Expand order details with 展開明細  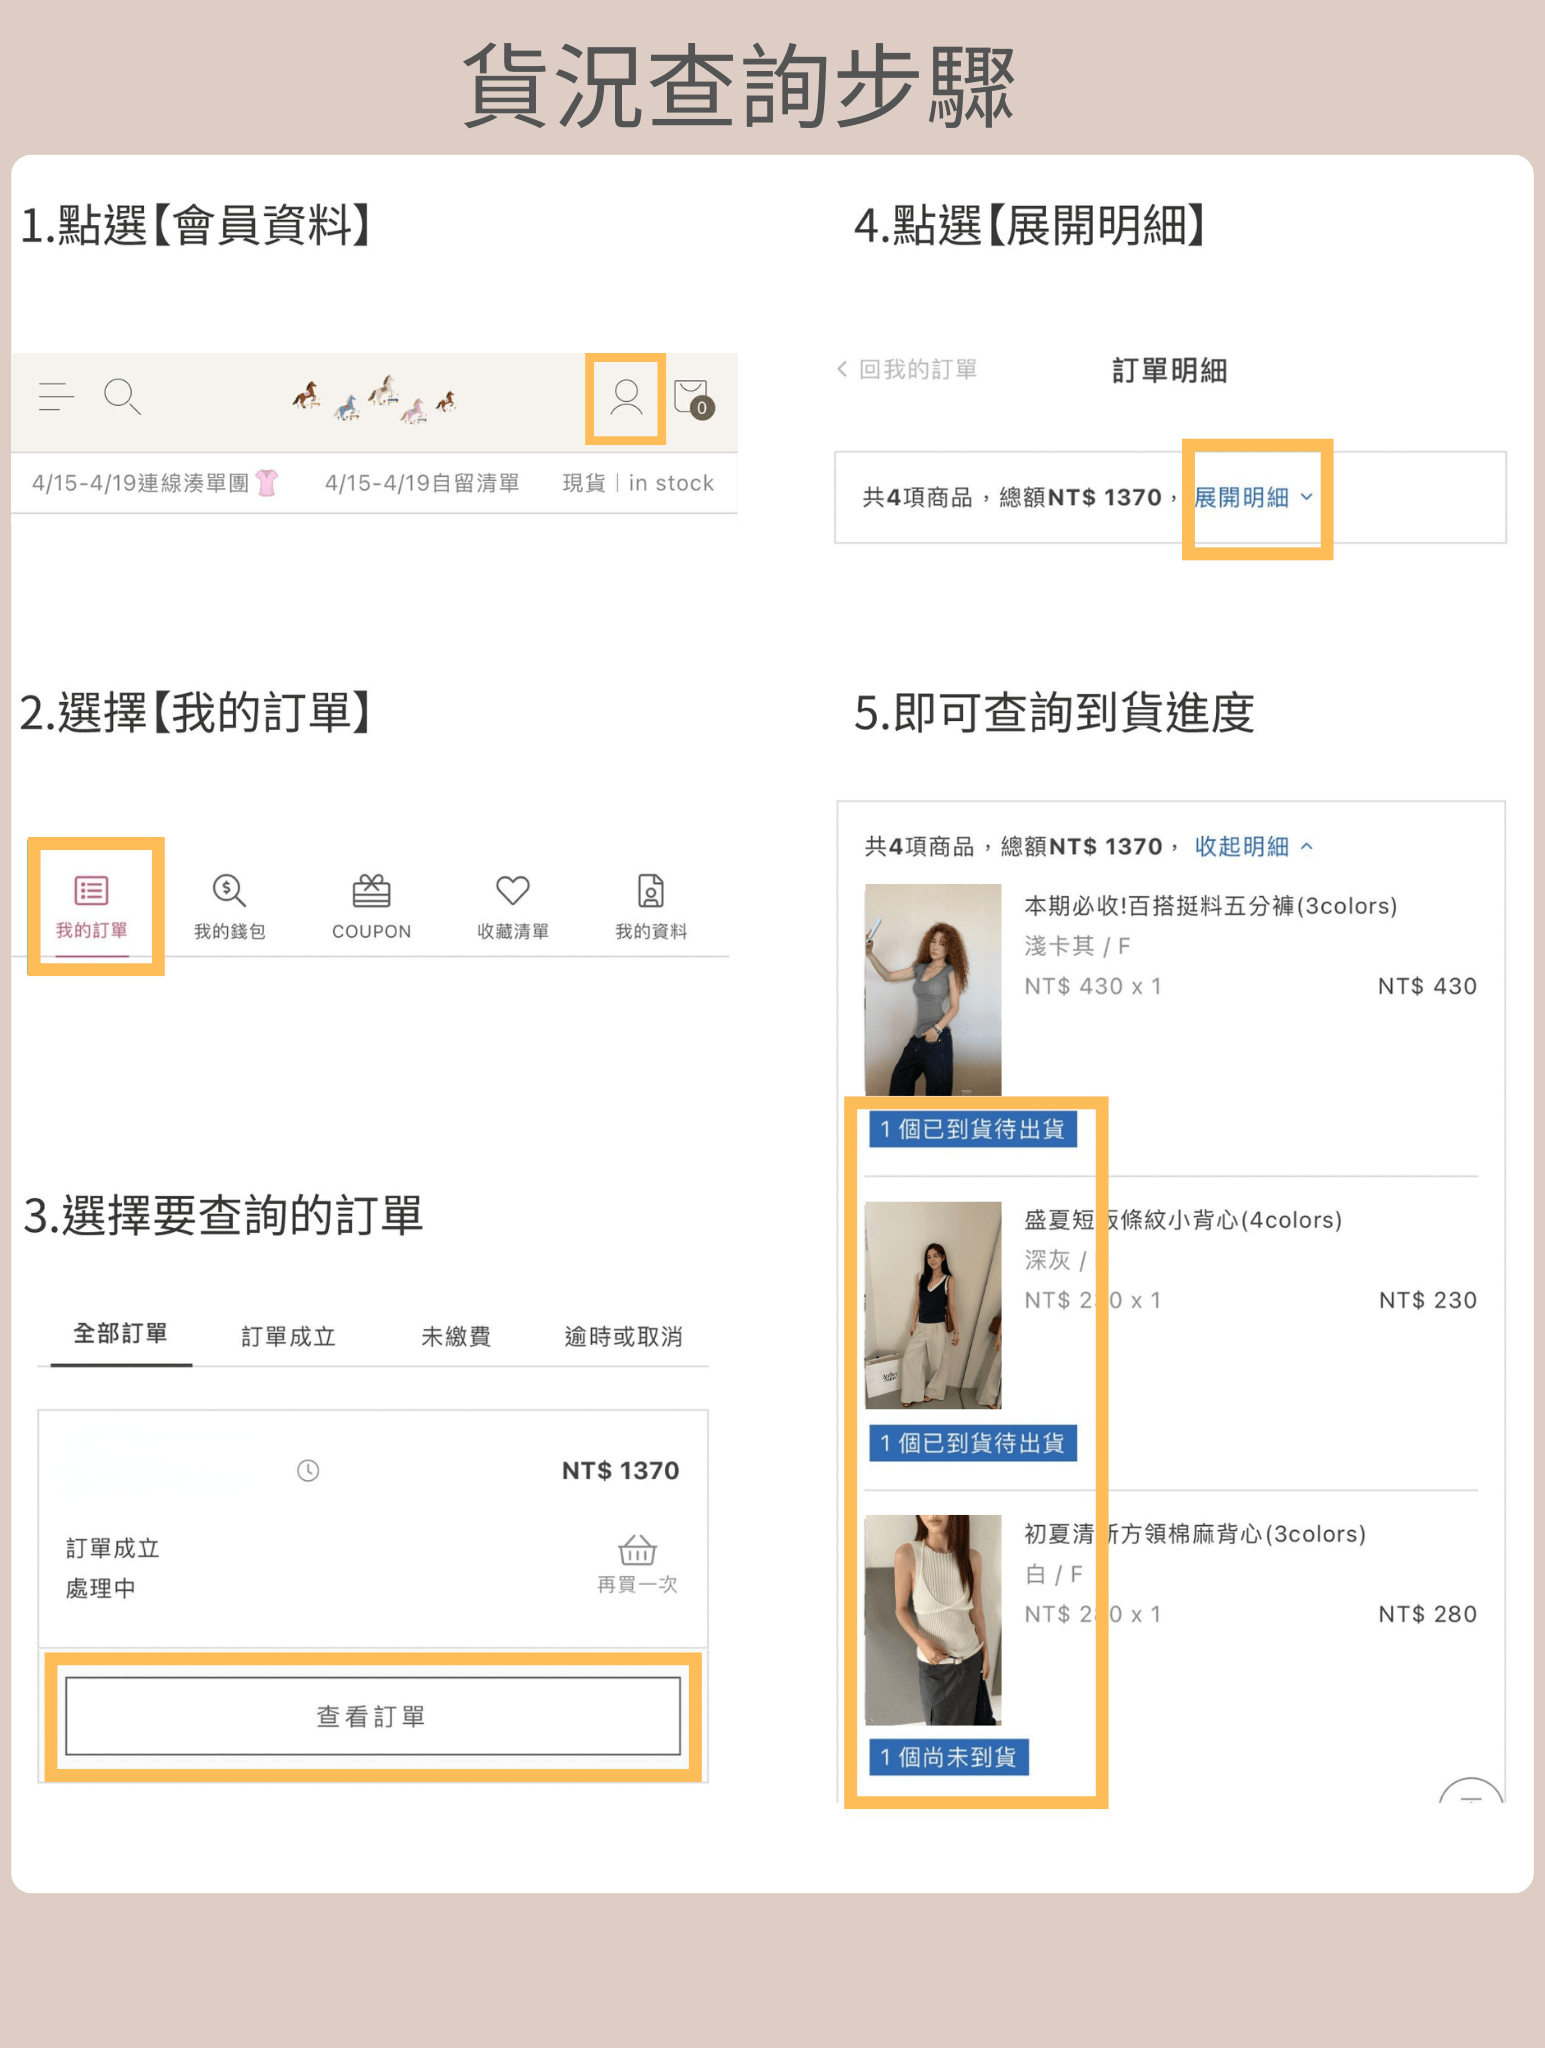(x=1253, y=498)
